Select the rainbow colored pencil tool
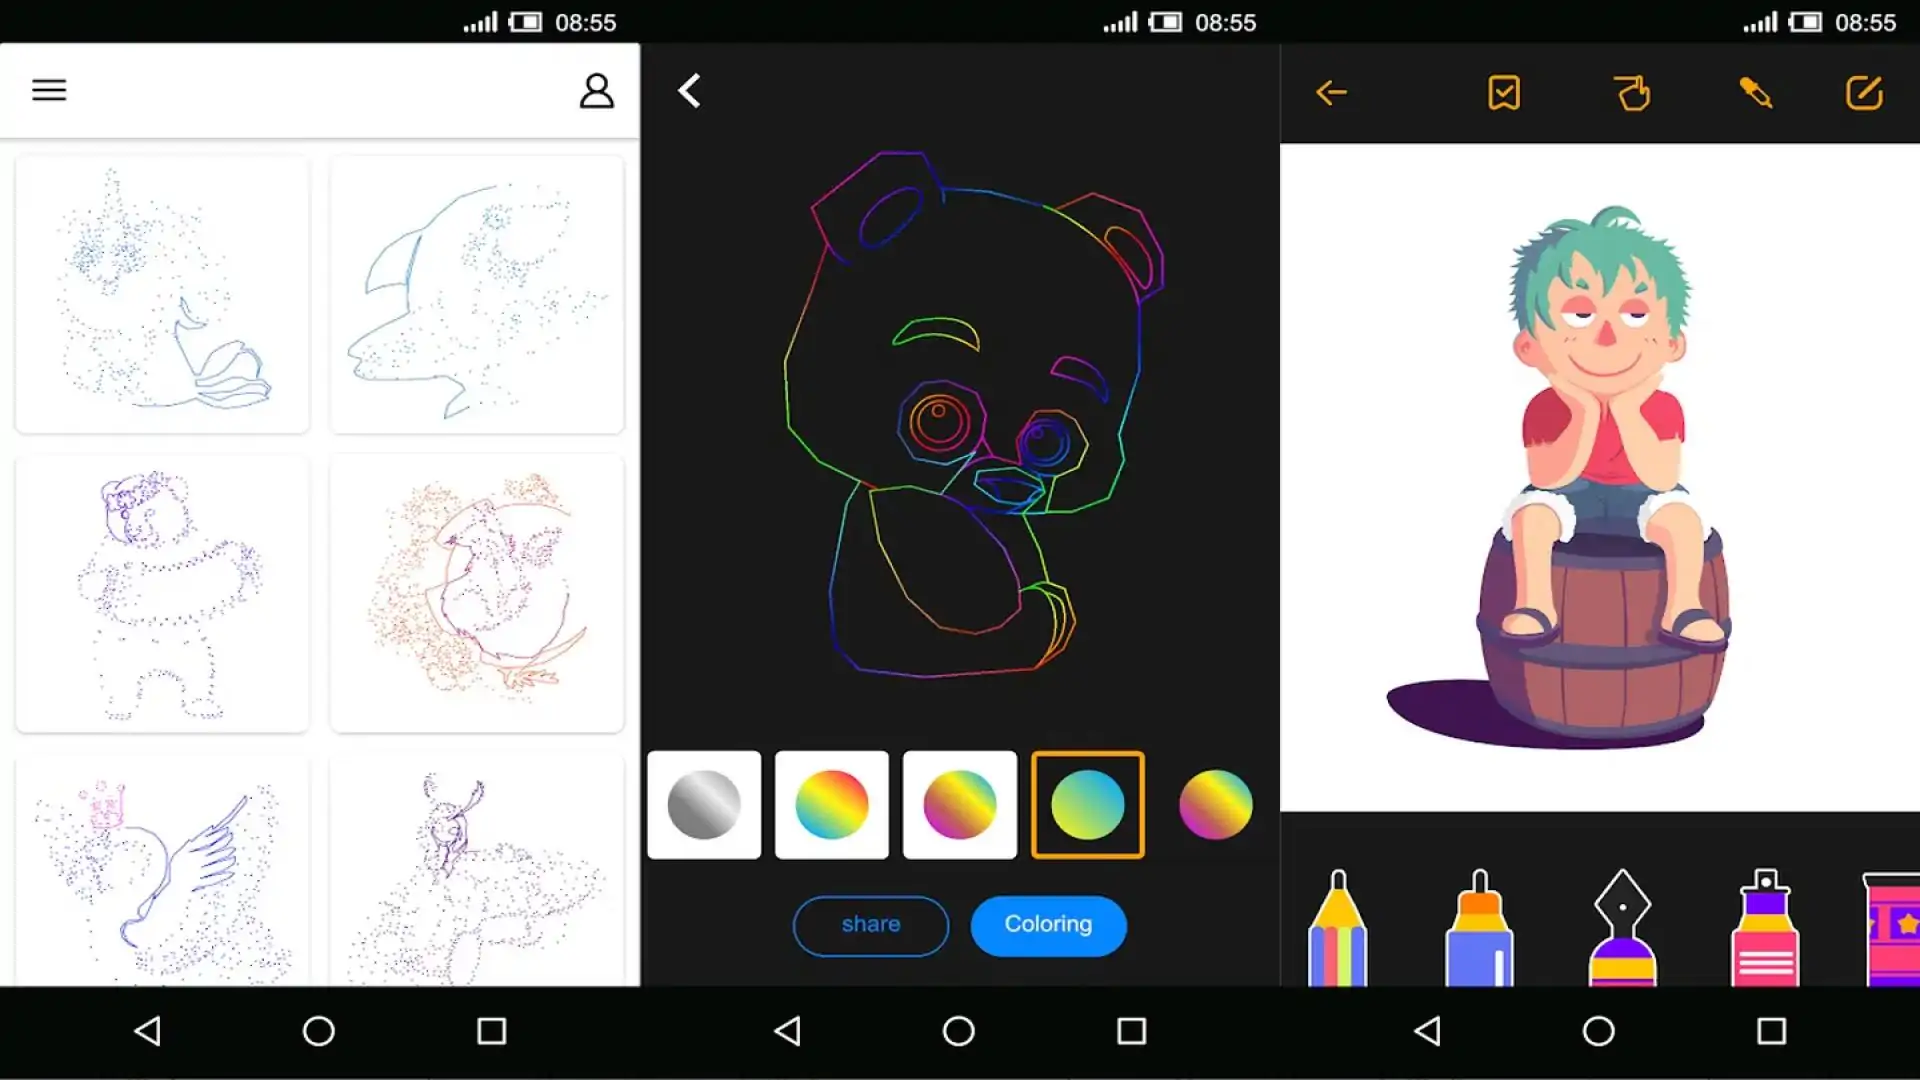This screenshot has height=1080, width=1920. [1338, 930]
